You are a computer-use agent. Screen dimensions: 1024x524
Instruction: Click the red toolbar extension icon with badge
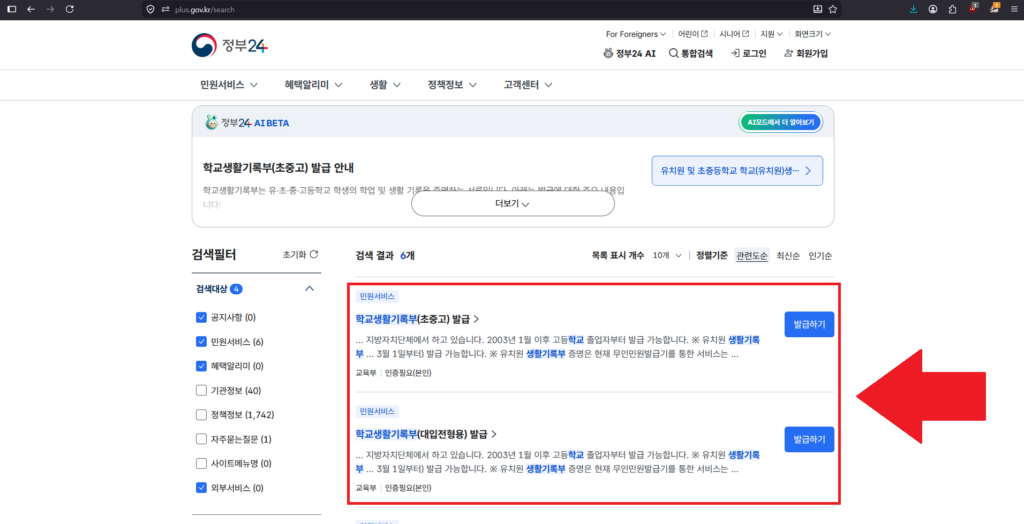pyautogui.click(x=973, y=8)
